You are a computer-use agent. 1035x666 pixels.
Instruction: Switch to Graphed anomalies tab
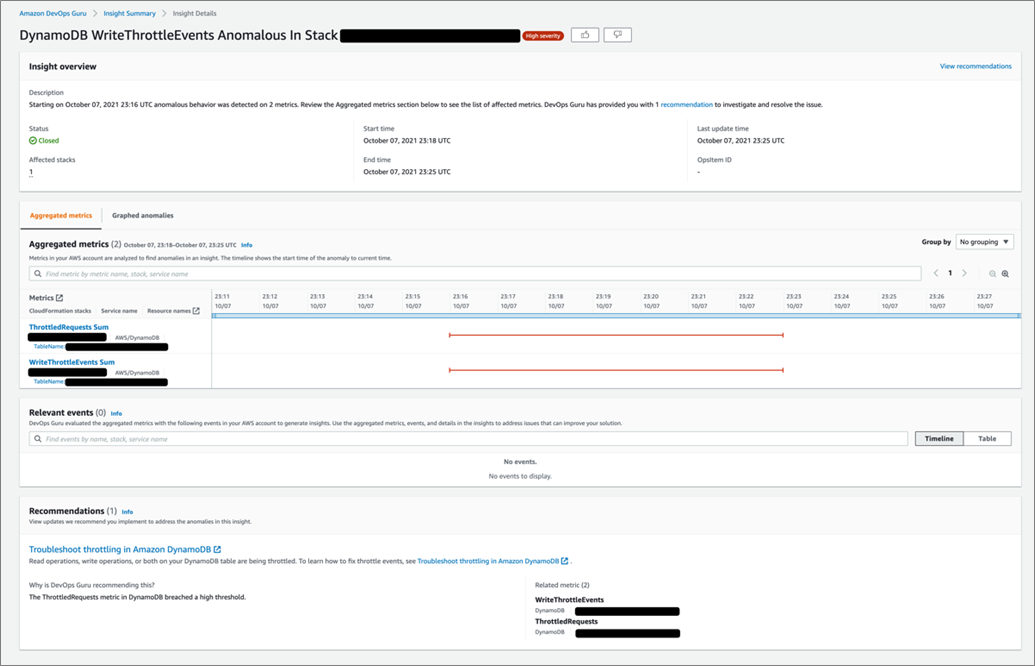click(143, 215)
